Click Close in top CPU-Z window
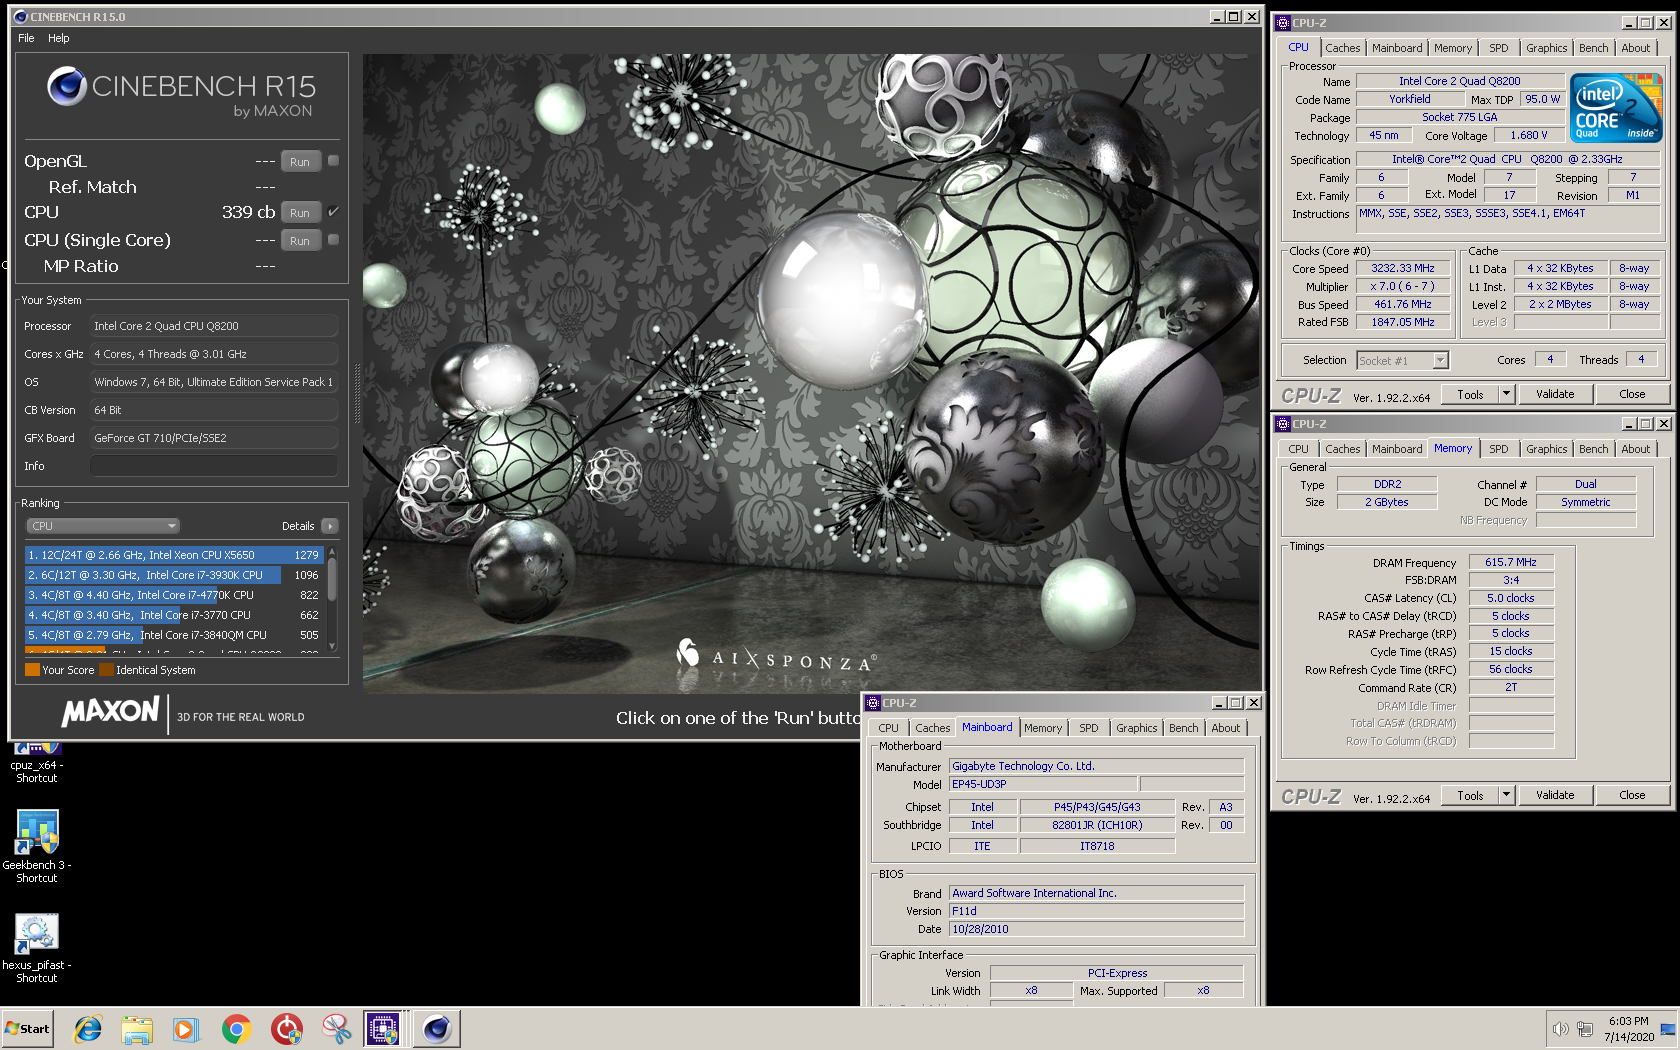The height and width of the screenshot is (1050, 1680). [1632, 394]
